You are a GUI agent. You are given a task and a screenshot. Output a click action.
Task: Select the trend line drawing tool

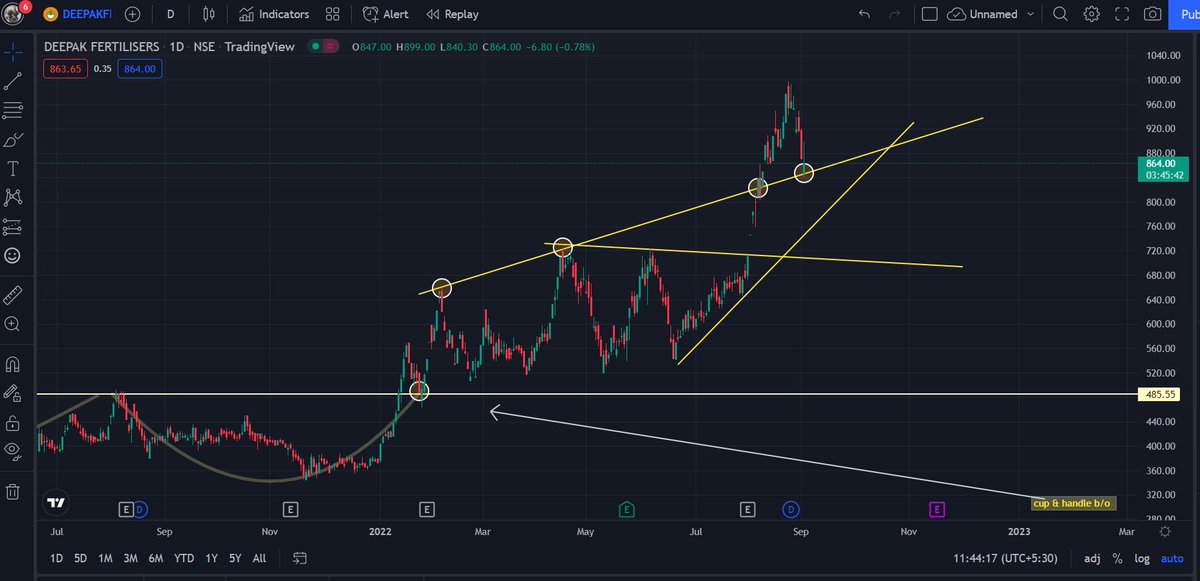[13, 81]
